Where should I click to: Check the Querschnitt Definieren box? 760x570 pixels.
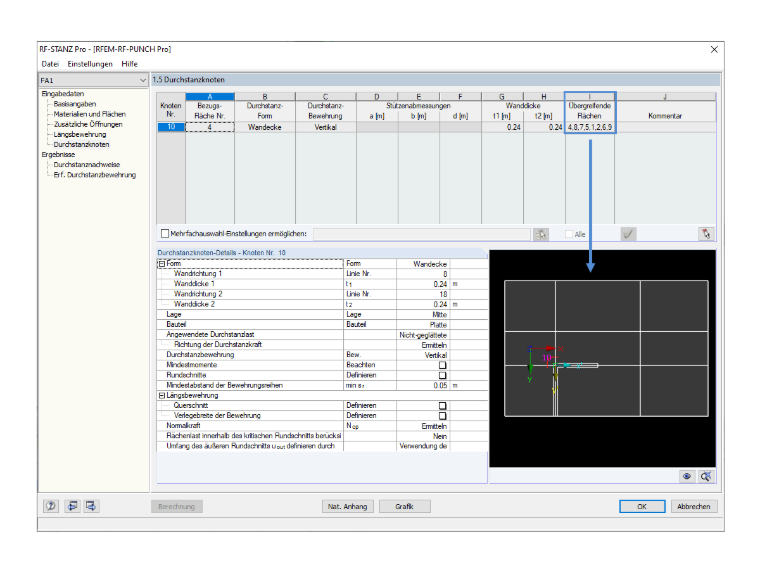pos(443,406)
